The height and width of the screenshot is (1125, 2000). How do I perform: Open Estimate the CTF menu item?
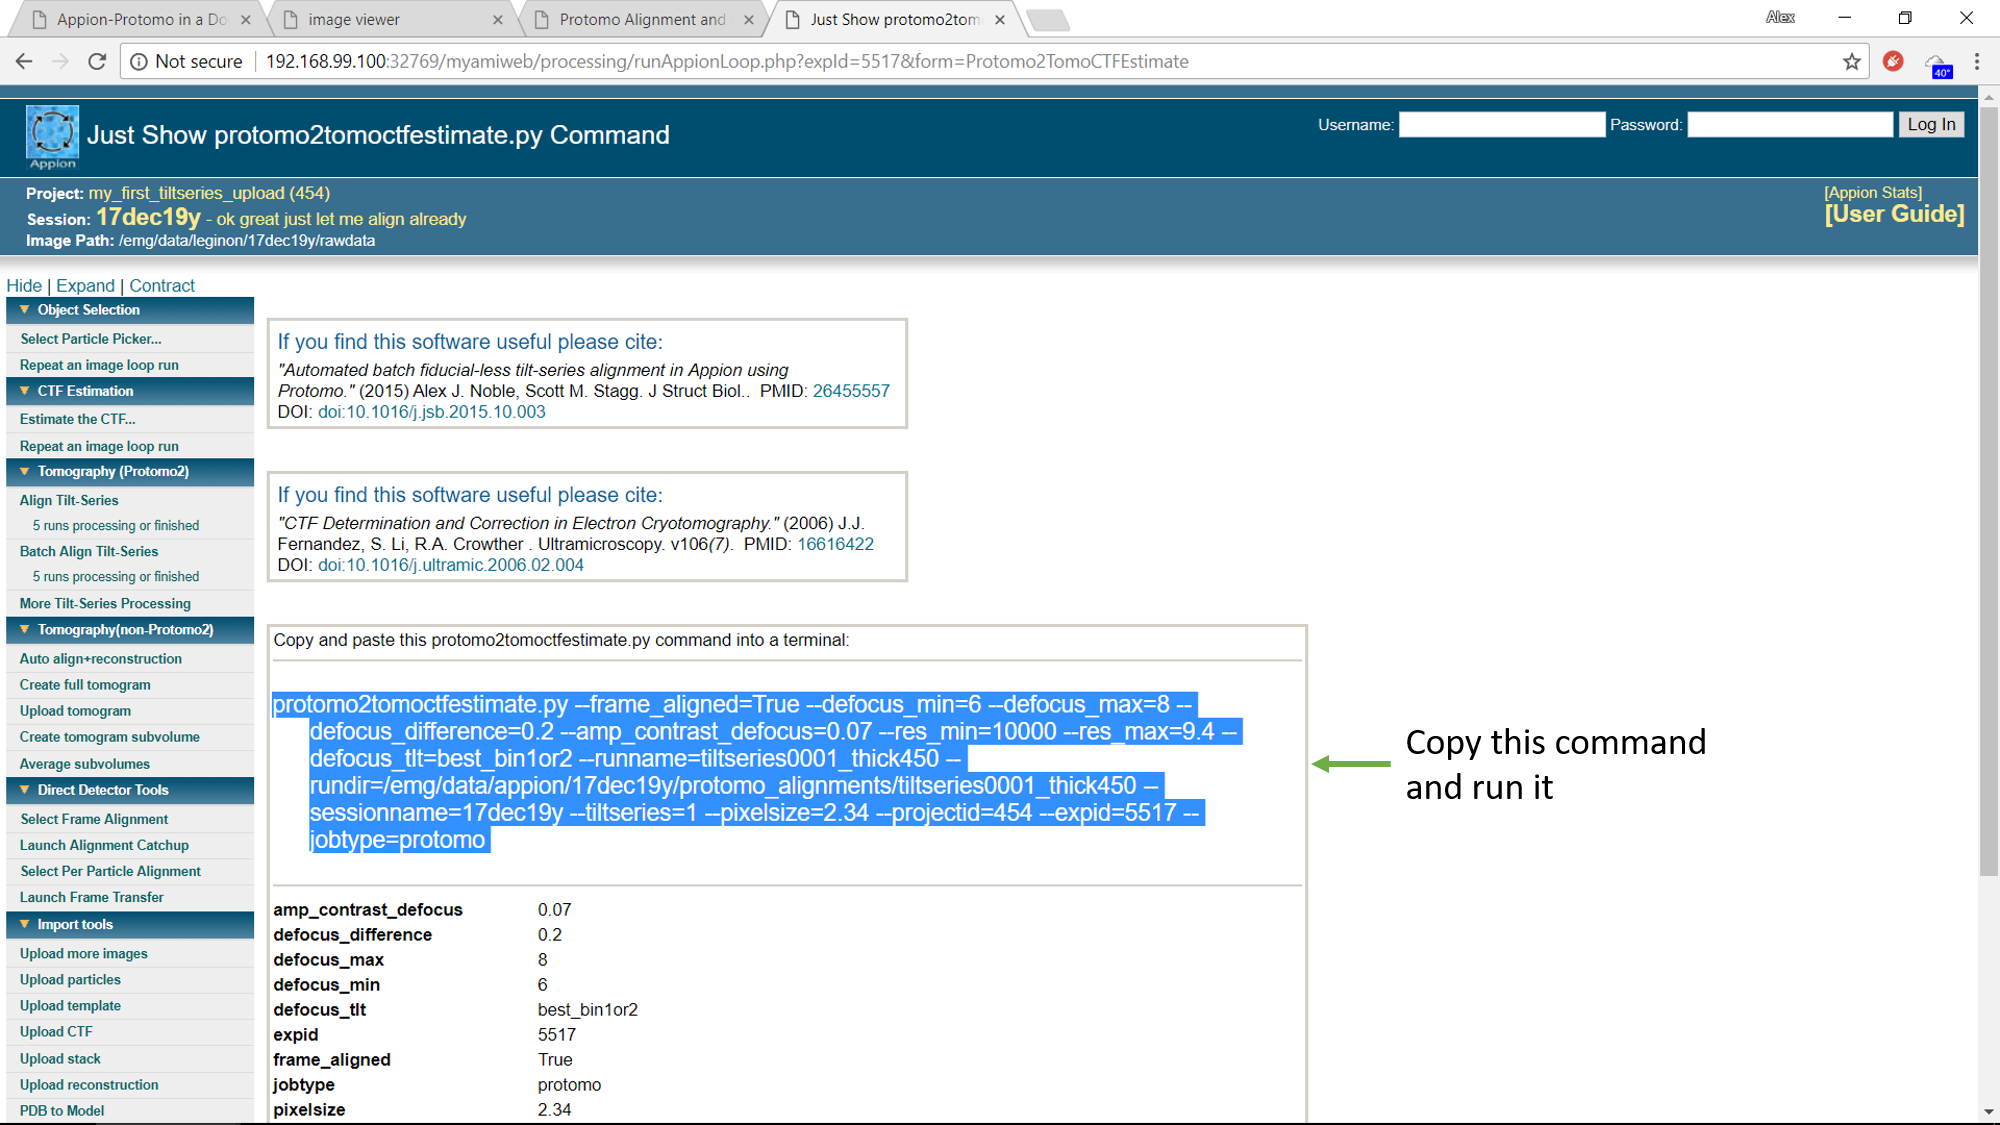pyautogui.click(x=78, y=419)
